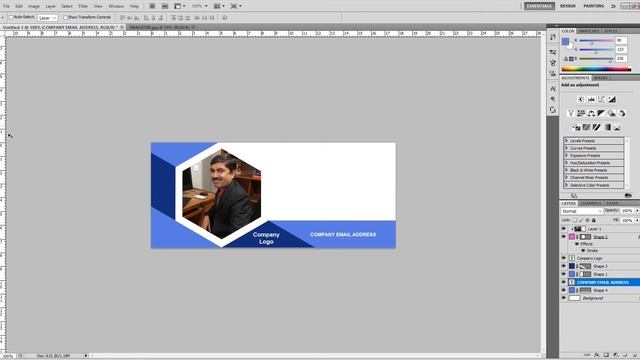Screen dimensions: 640x360
Task: Open the Image menu
Action: pos(34,6)
